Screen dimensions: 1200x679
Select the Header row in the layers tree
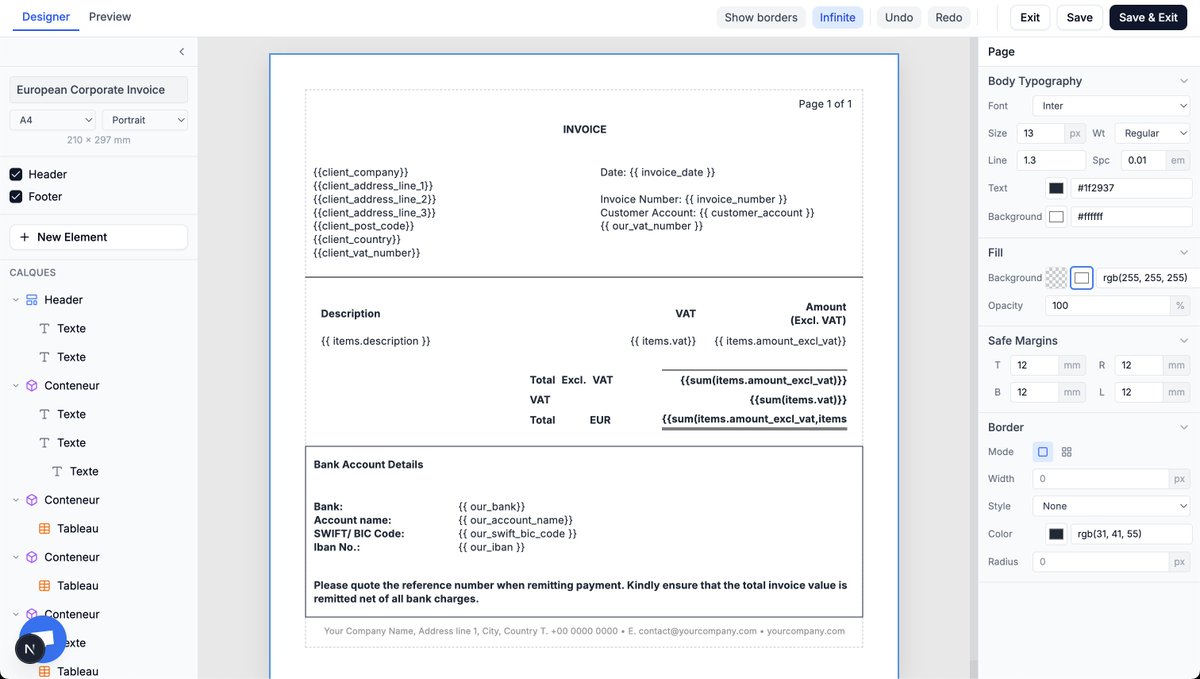[99, 300]
